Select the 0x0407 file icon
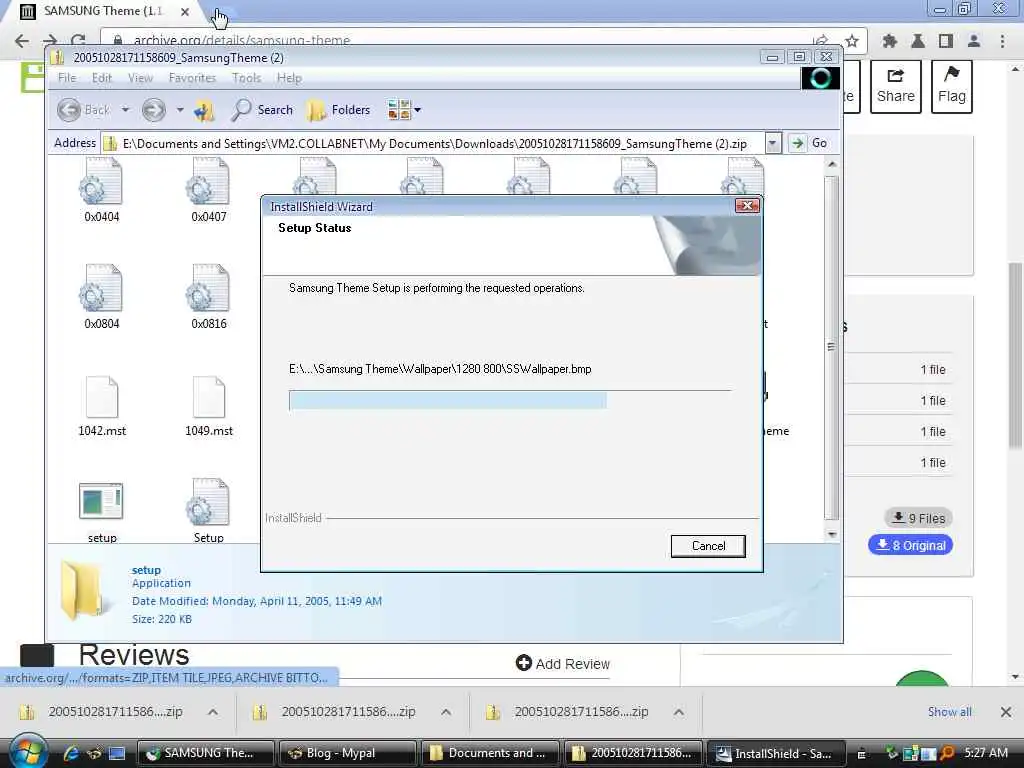Viewport: 1024px width, 768px height. (x=209, y=190)
